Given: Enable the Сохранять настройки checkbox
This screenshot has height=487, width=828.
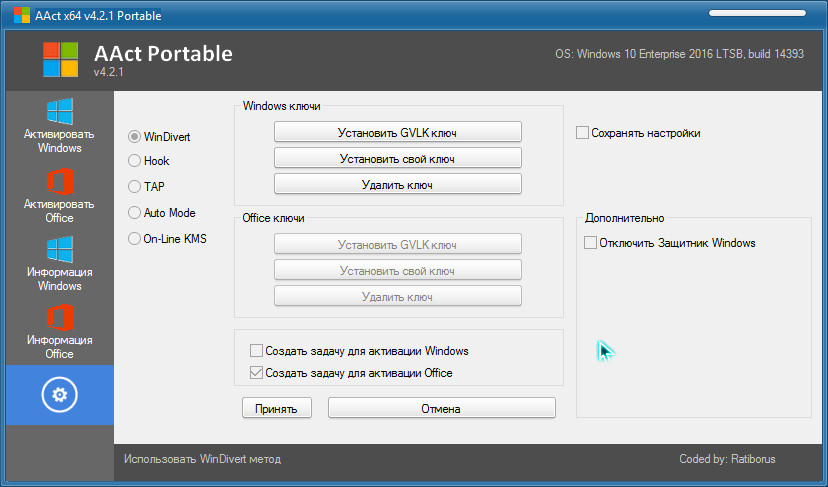Looking at the screenshot, I should coord(583,132).
